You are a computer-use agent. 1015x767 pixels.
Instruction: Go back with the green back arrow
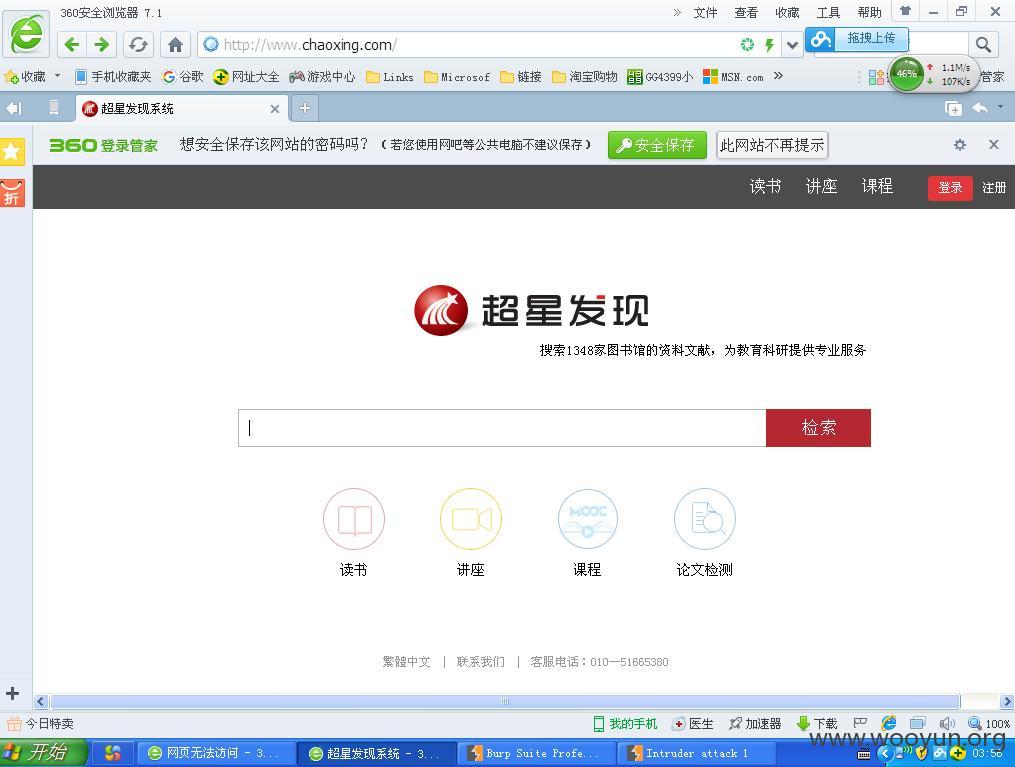pos(72,45)
